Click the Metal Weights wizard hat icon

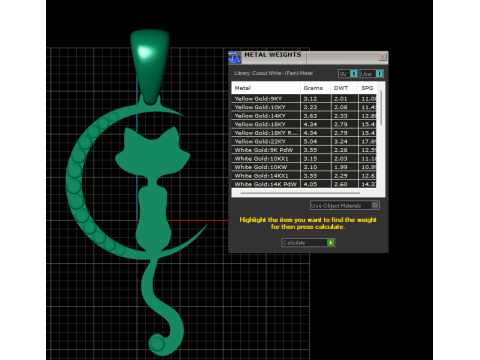coord(235,57)
